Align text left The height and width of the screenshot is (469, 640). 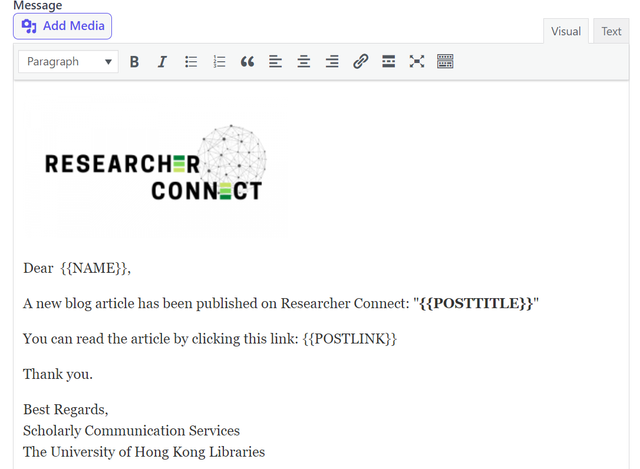click(x=276, y=62)
